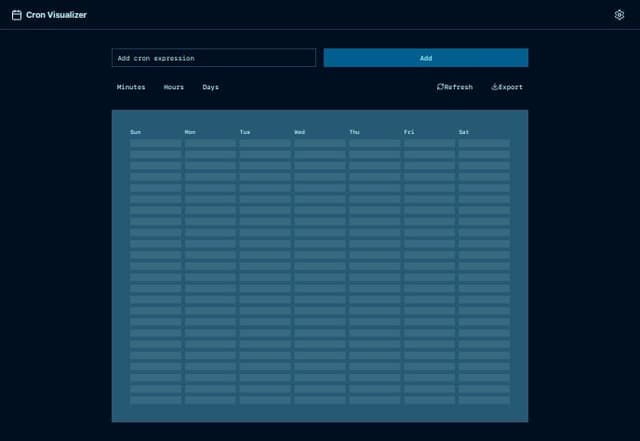Select the Thu column header
Viewport: 640px width, 441px height.
click(x=354, y=132)
